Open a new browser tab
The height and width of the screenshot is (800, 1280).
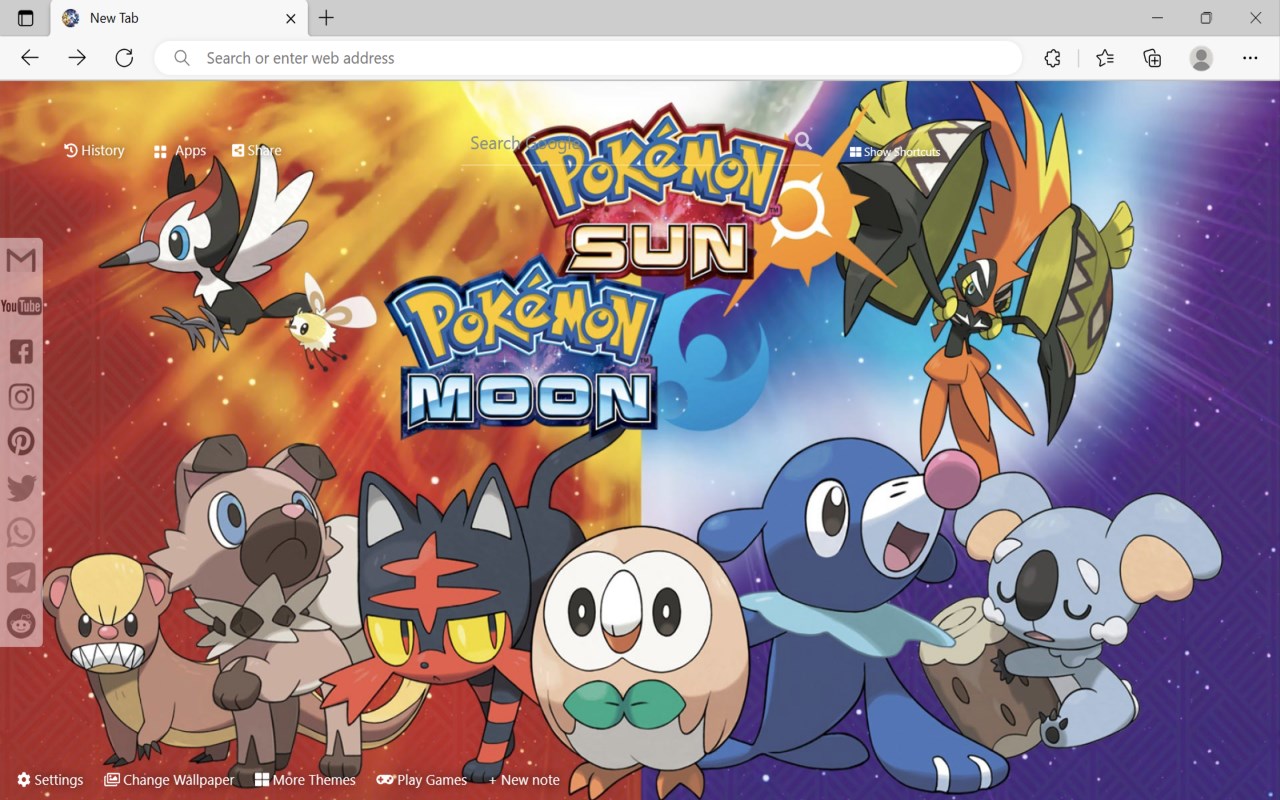click(326, 18)
